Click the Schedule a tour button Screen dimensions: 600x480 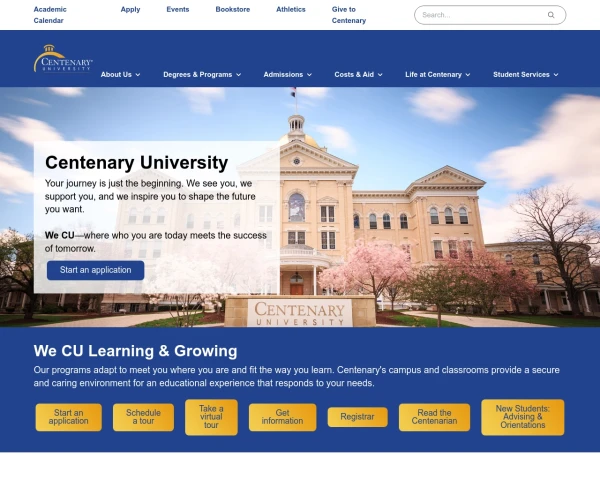coord(143,417)
